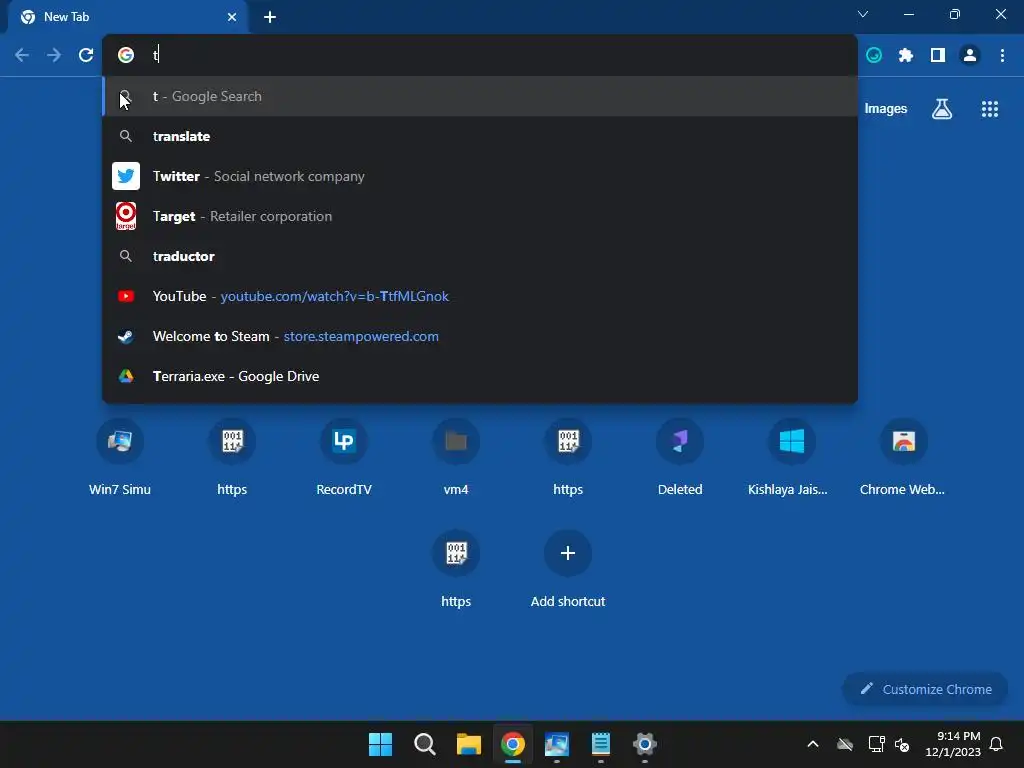Go back using the back arrow
This screenshot has width=1024, height=768.
pyautogui.click(x=22, y=56)
